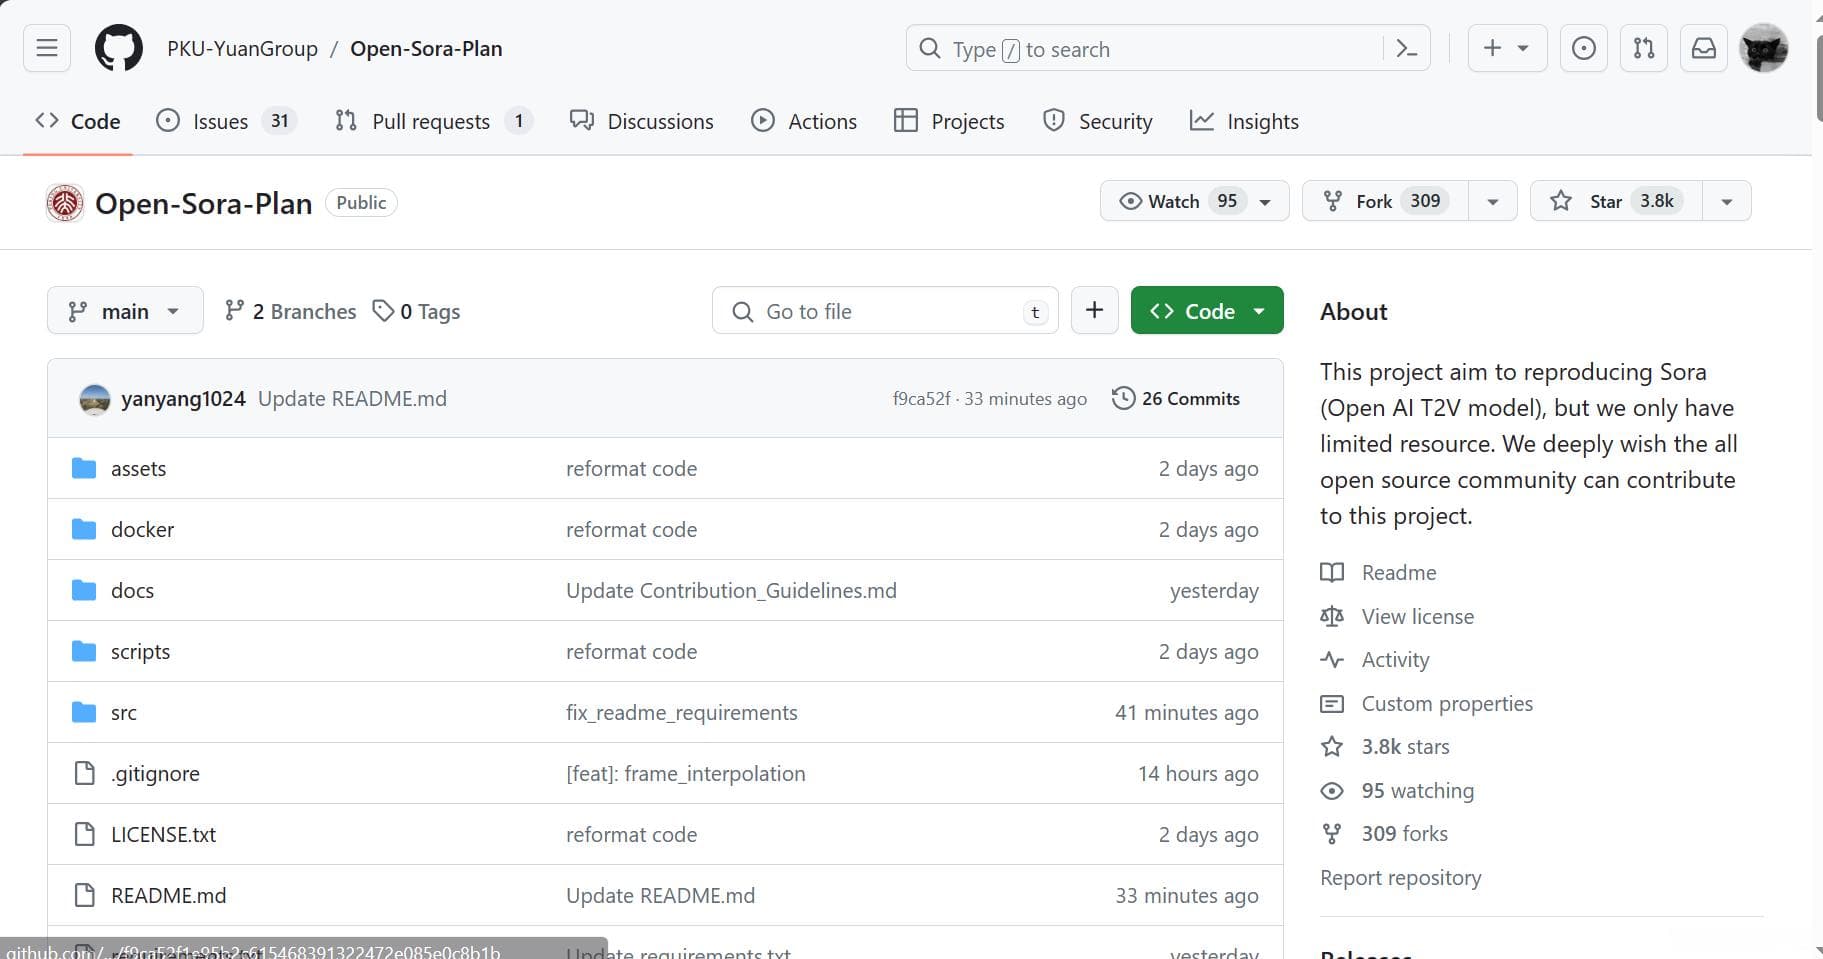The height and width of the screenshot is (959, 1823).
Task: Go to the GitHub home logo
Action: (x=119, y=48)
